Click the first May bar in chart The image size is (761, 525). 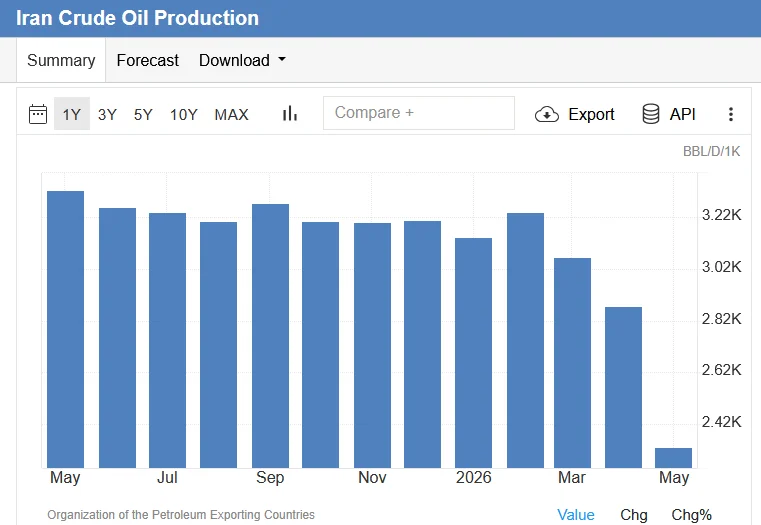(66, 329)
